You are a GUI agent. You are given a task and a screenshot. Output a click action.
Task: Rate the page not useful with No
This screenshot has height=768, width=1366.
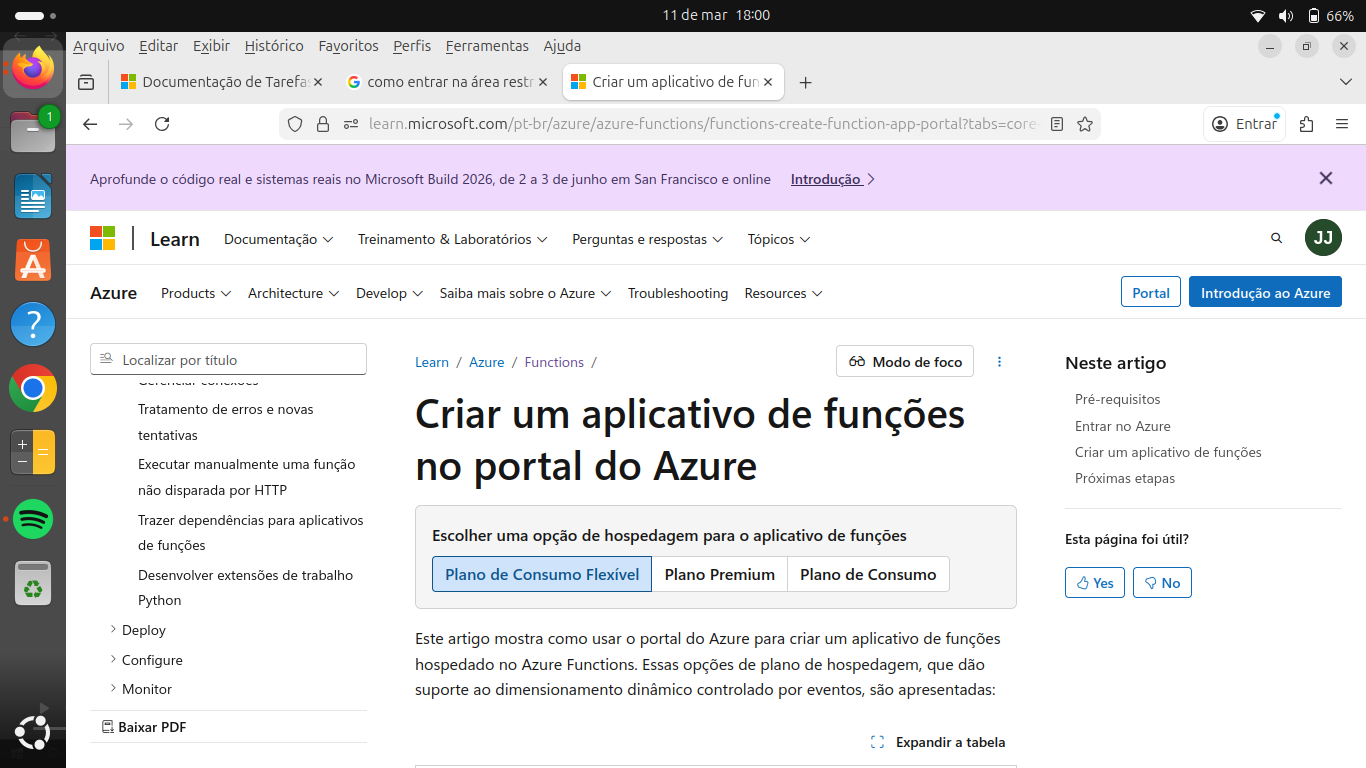point(1162,583)
